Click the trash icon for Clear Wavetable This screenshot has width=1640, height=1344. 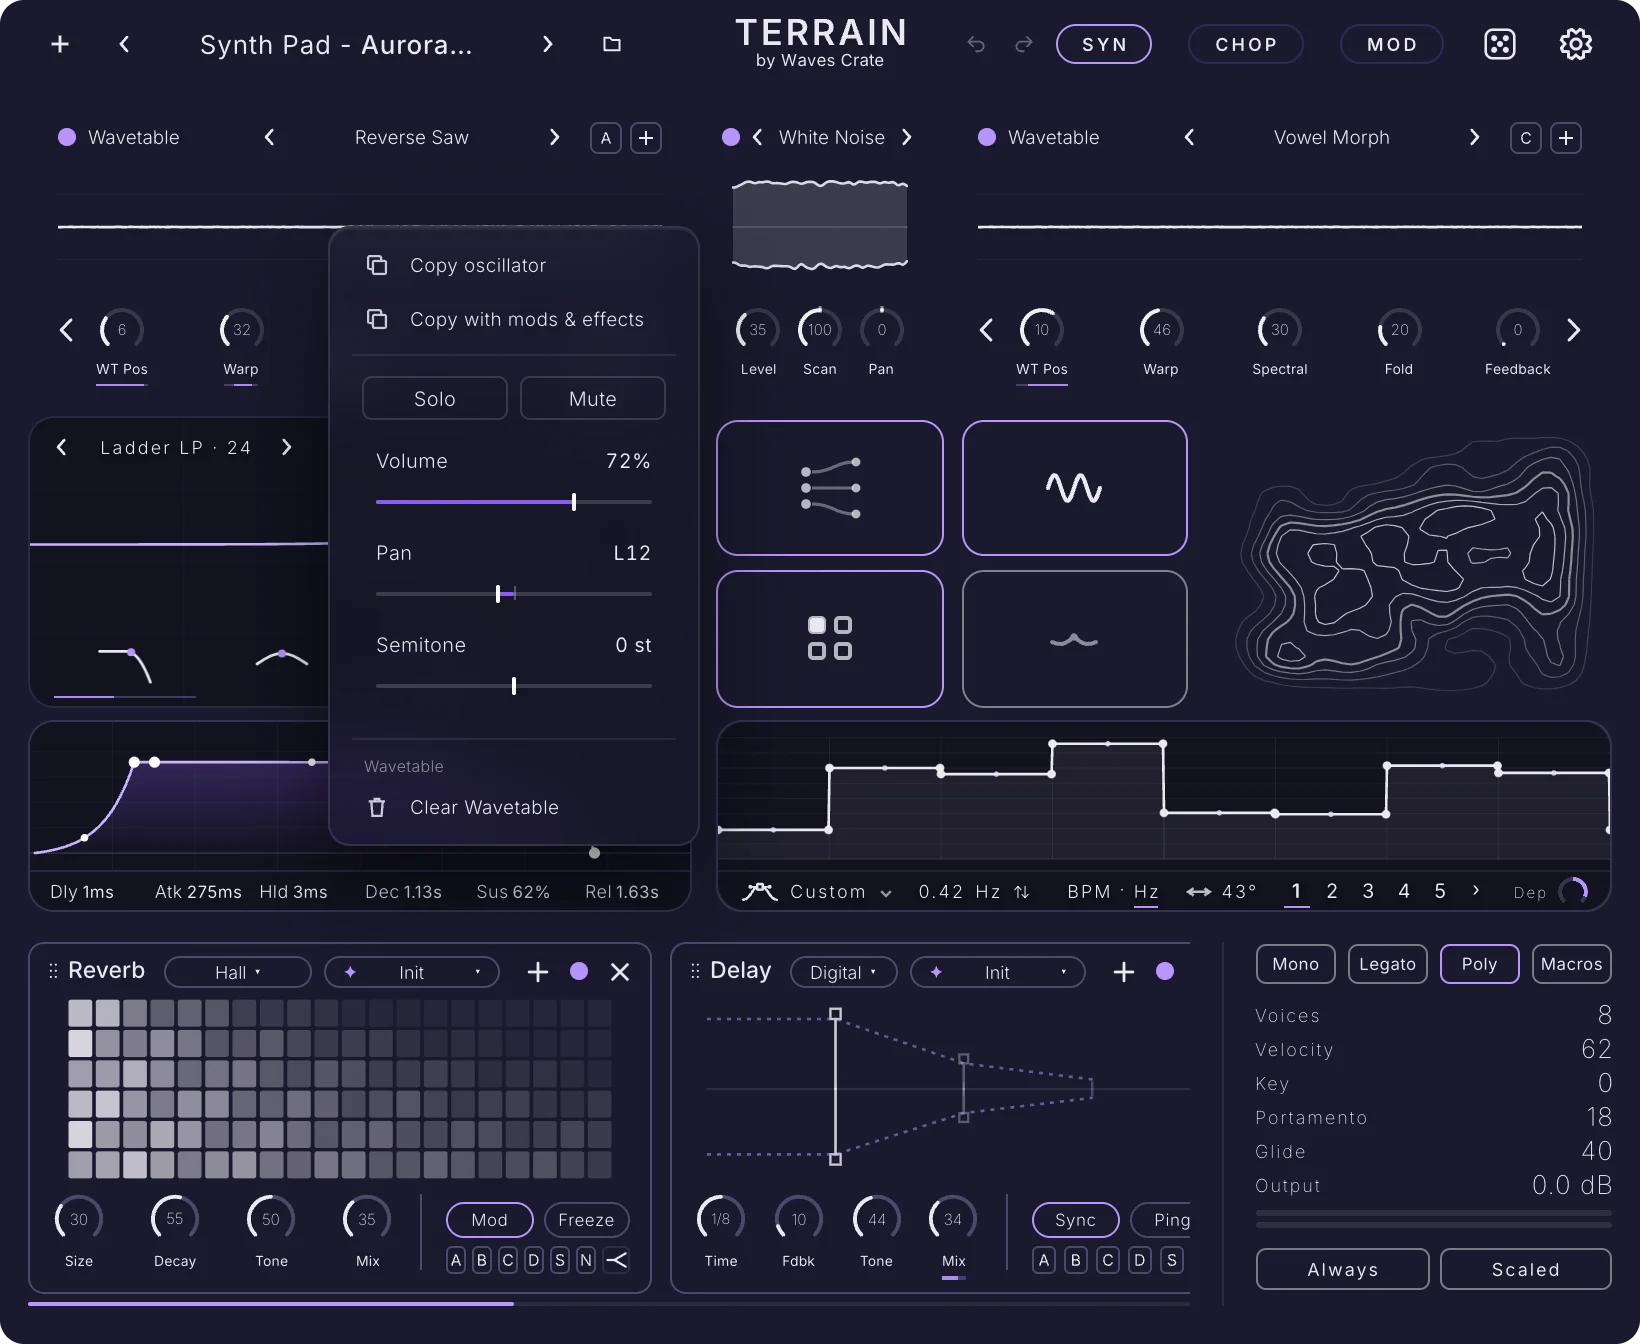377,807
